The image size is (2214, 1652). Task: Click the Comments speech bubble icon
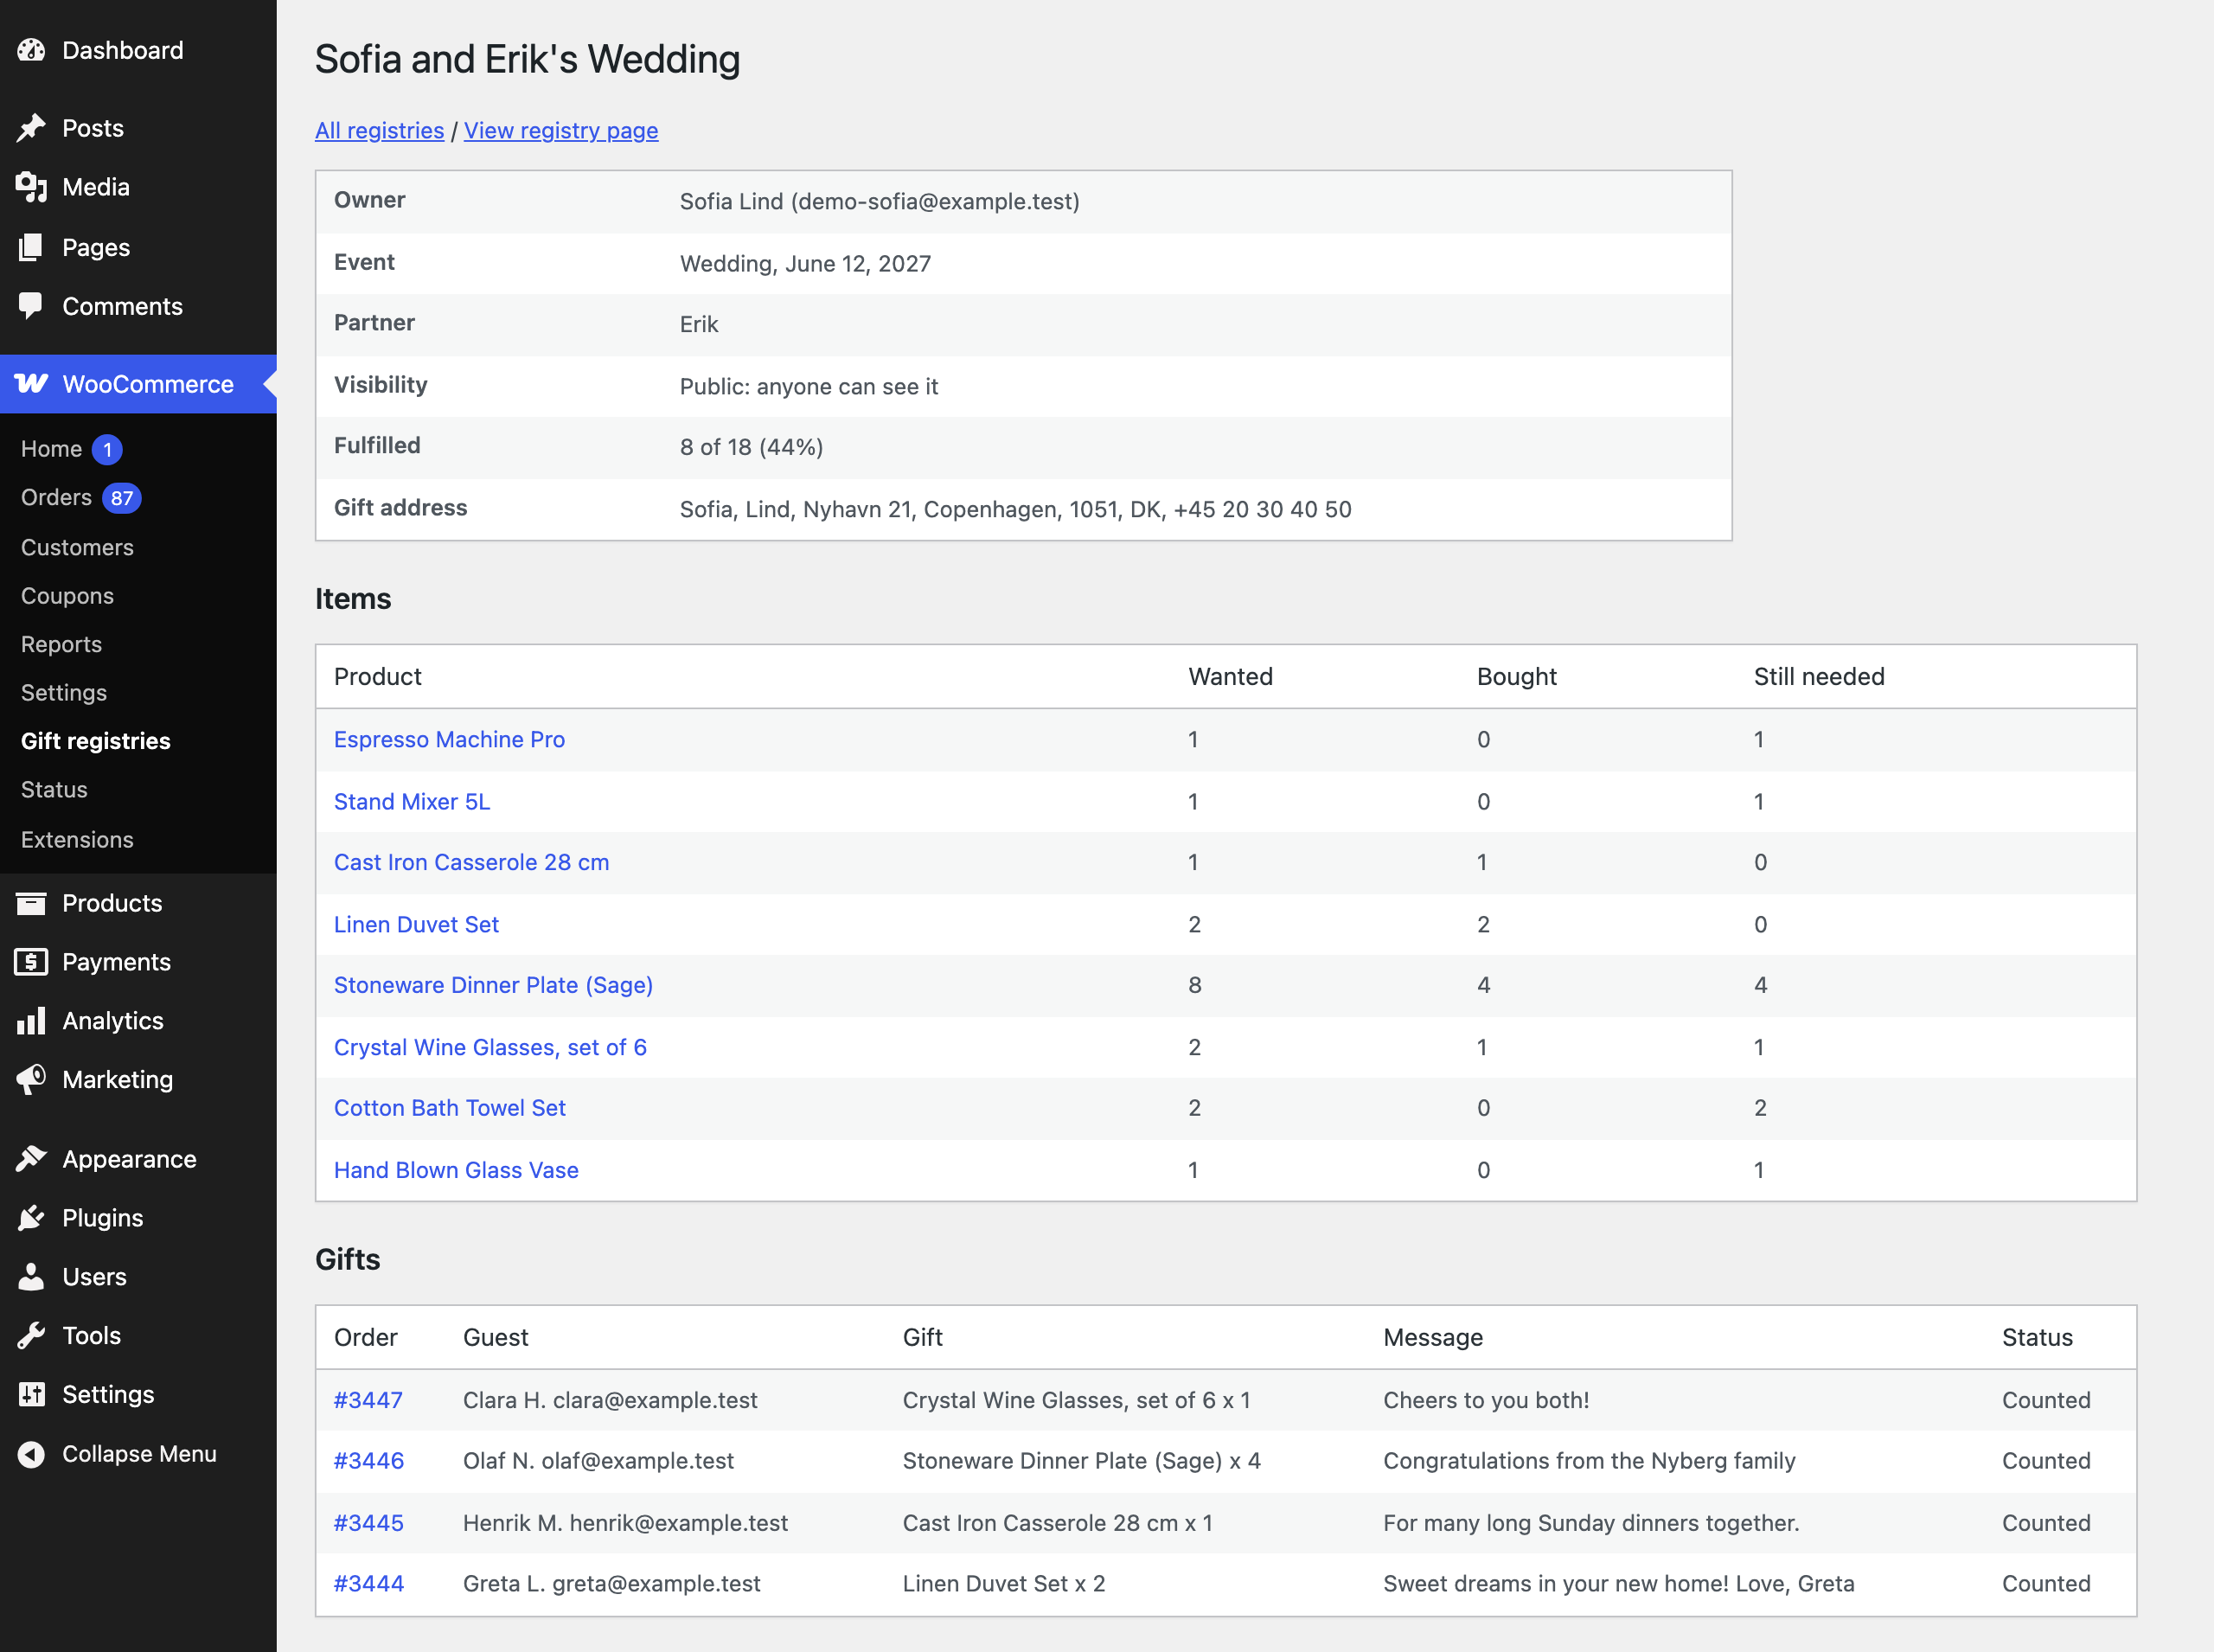point(31,306)
